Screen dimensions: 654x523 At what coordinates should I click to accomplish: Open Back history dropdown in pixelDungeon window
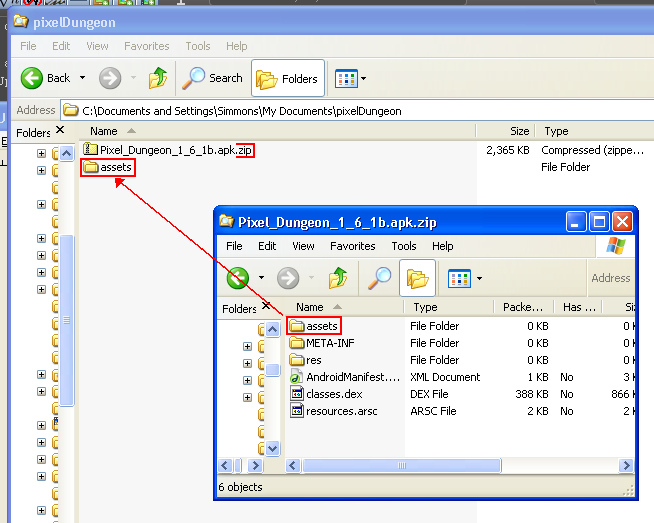[82, 78]
